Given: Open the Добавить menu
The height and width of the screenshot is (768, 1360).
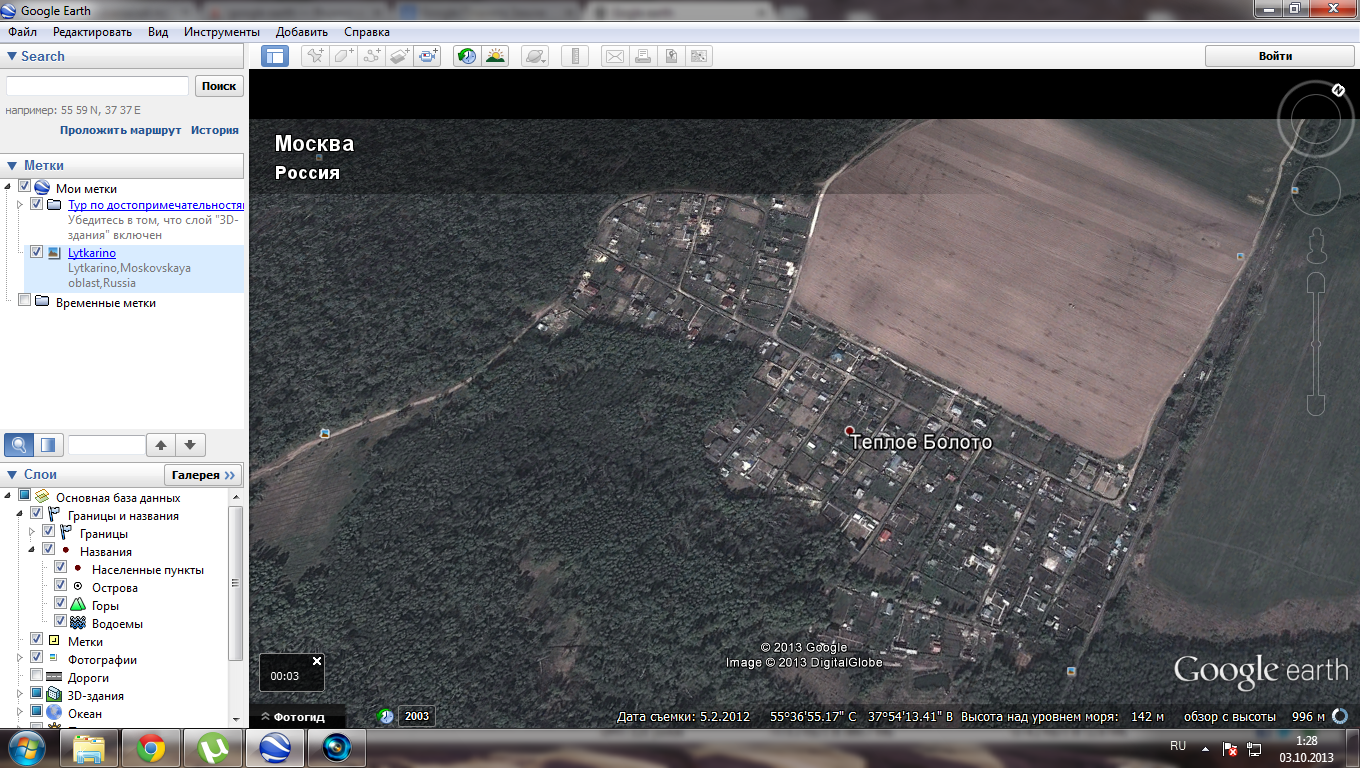Looking at the screenshot, I should point(302,32).
